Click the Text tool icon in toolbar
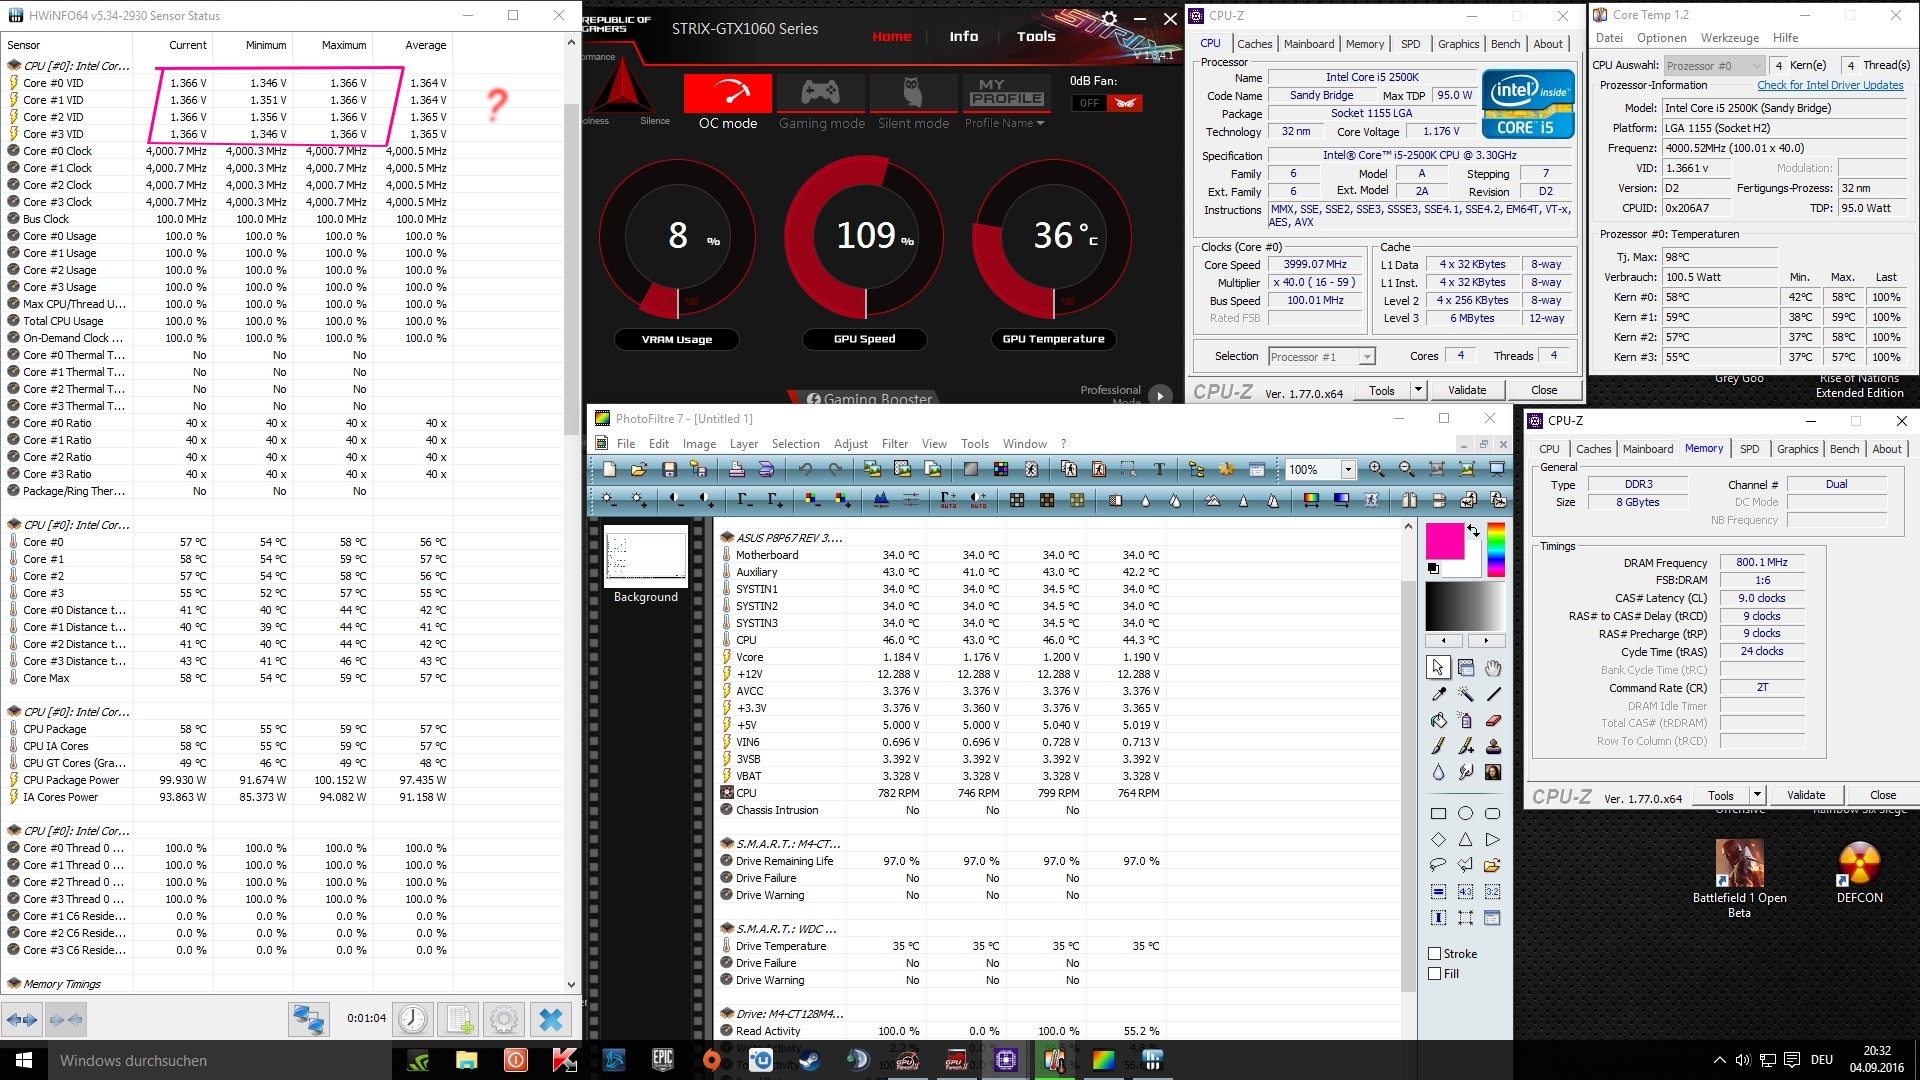The width and height of the screenshot is (1920, 1080). 1159,469
